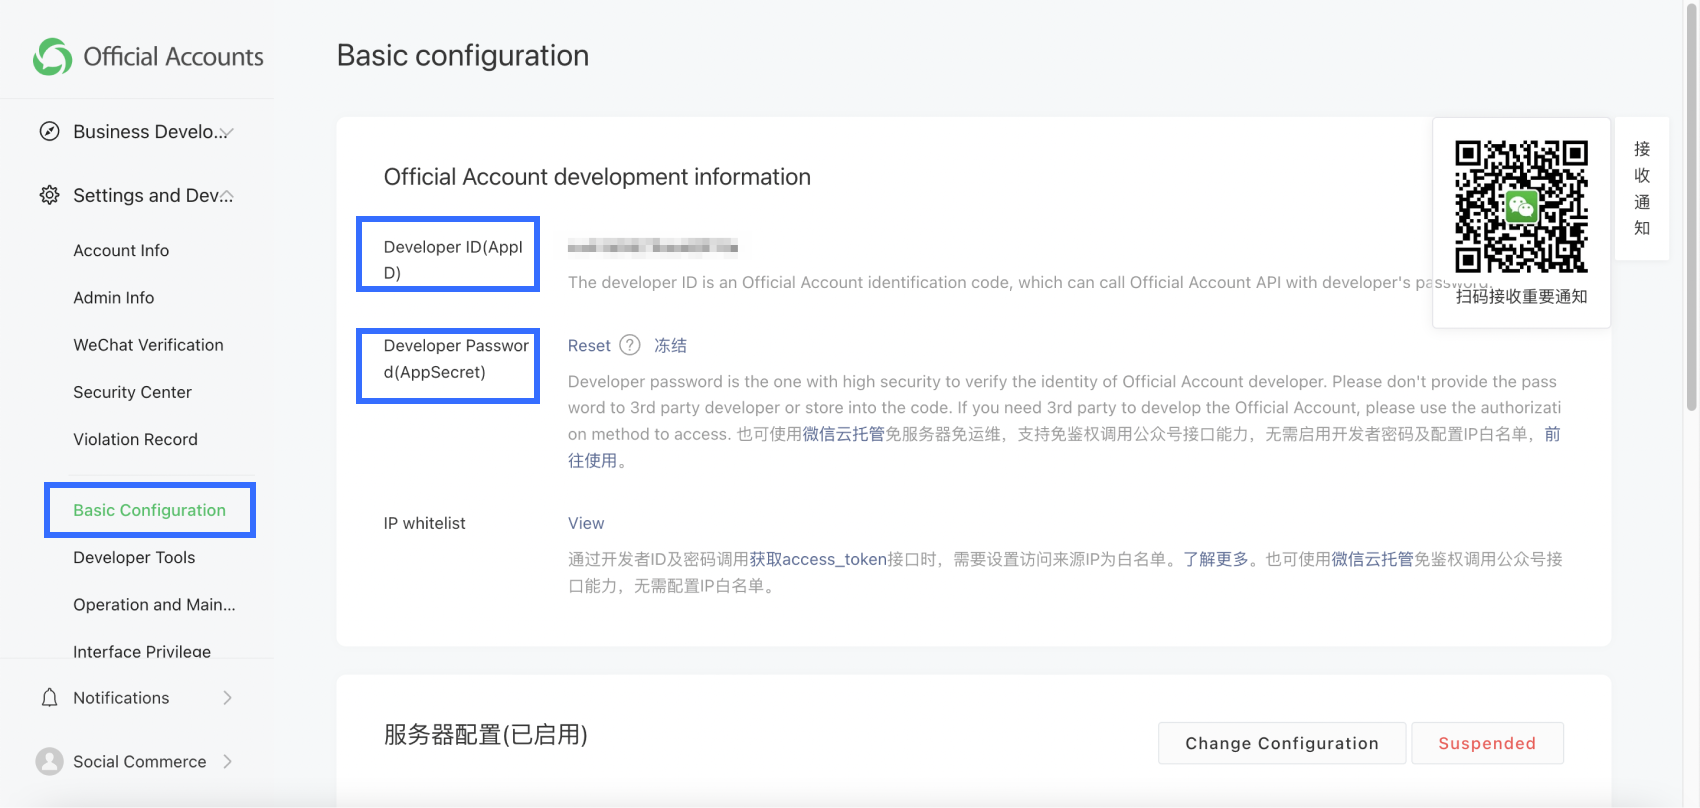This screenshot has height=808, width=1700.
Task: Open Interface Privilege menu item
Action: (x=142, y=651)
